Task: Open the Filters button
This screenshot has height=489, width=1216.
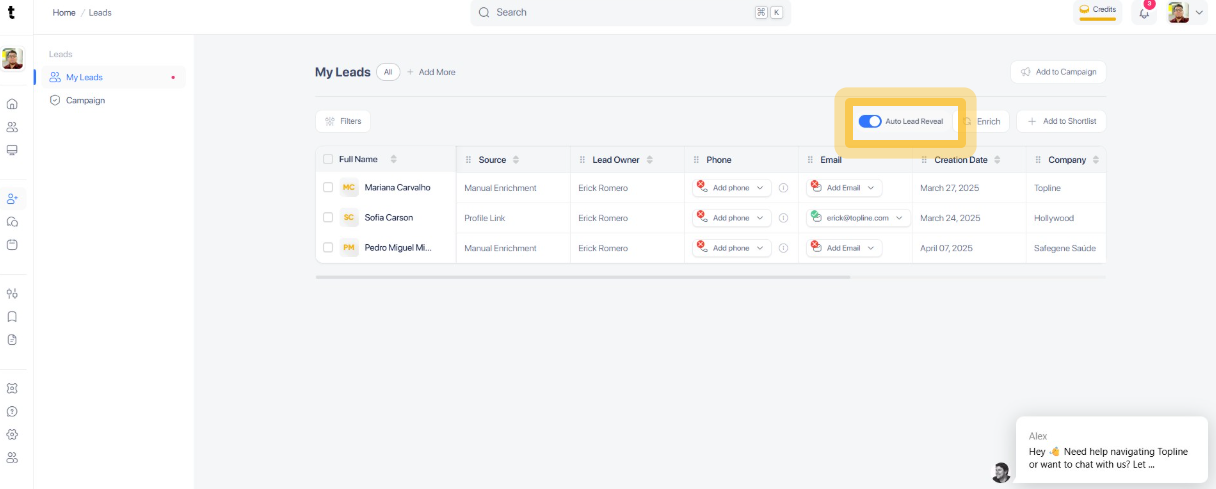Action: coord(343,121)
